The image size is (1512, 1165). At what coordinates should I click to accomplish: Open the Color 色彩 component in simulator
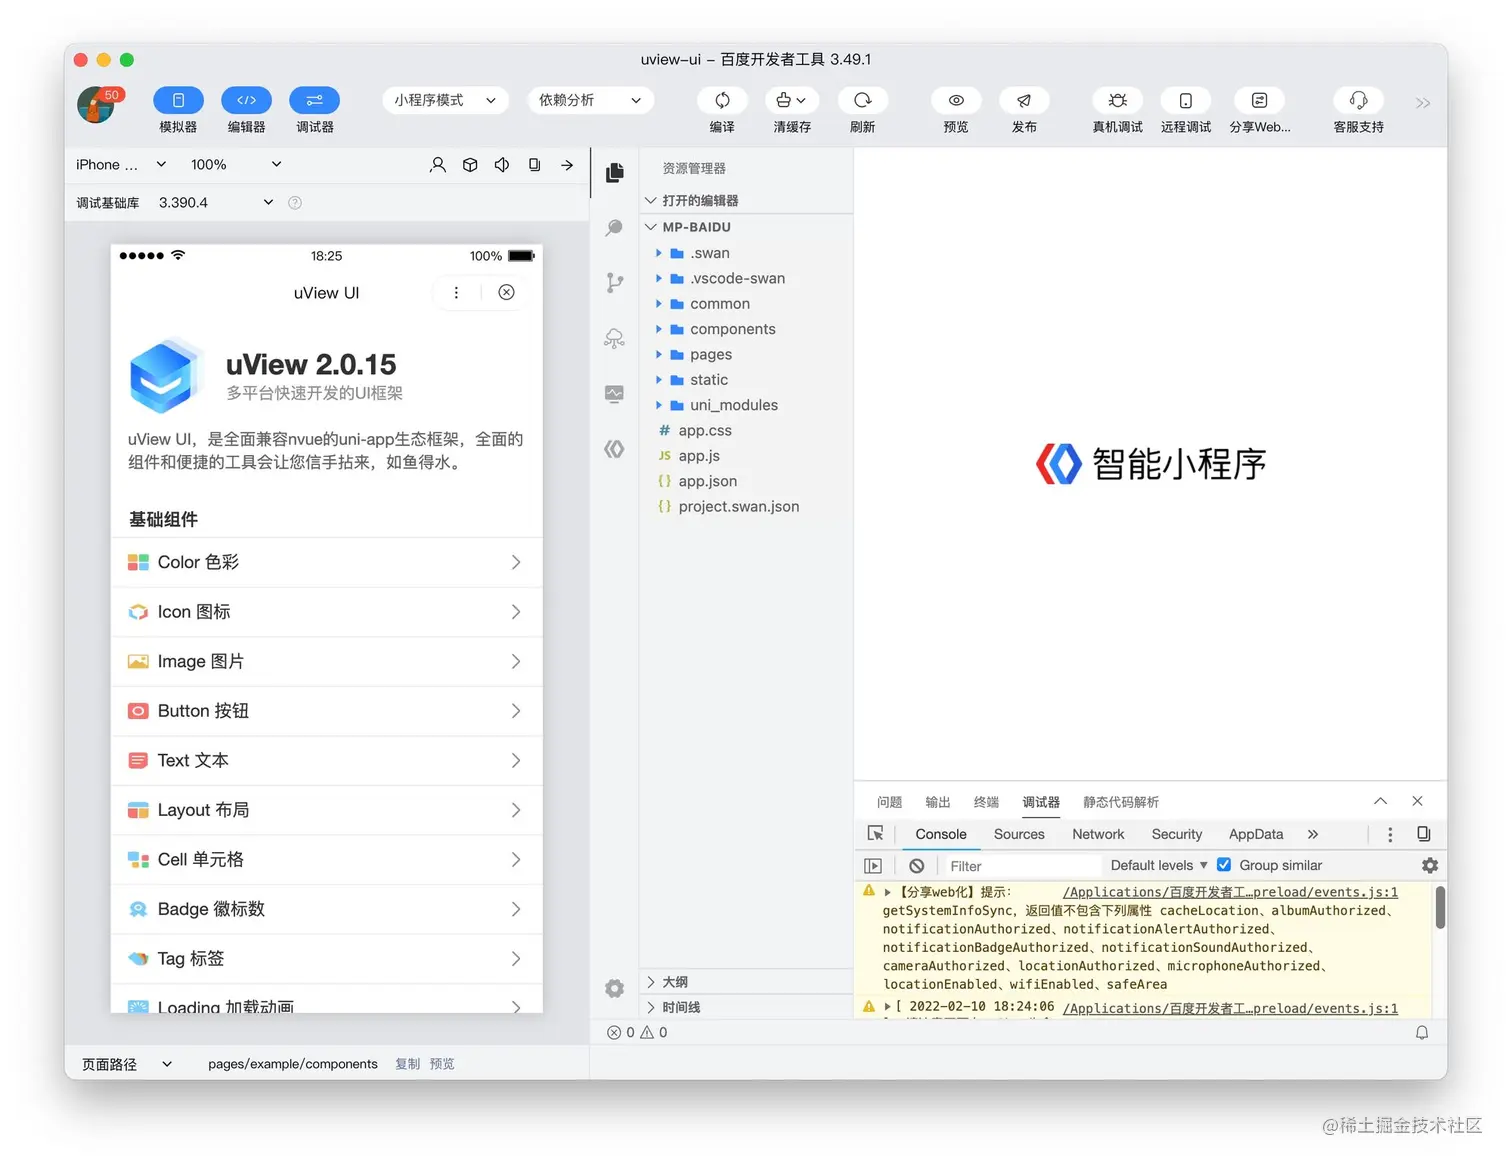coord(327,562)
